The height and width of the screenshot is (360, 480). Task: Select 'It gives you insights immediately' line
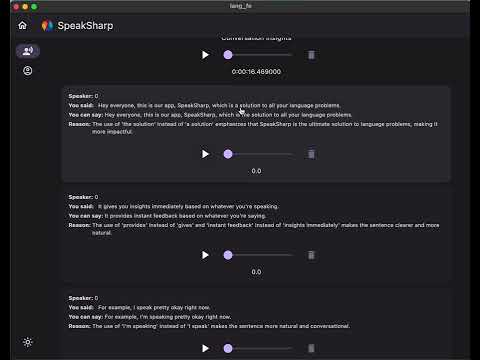[173, 206]
